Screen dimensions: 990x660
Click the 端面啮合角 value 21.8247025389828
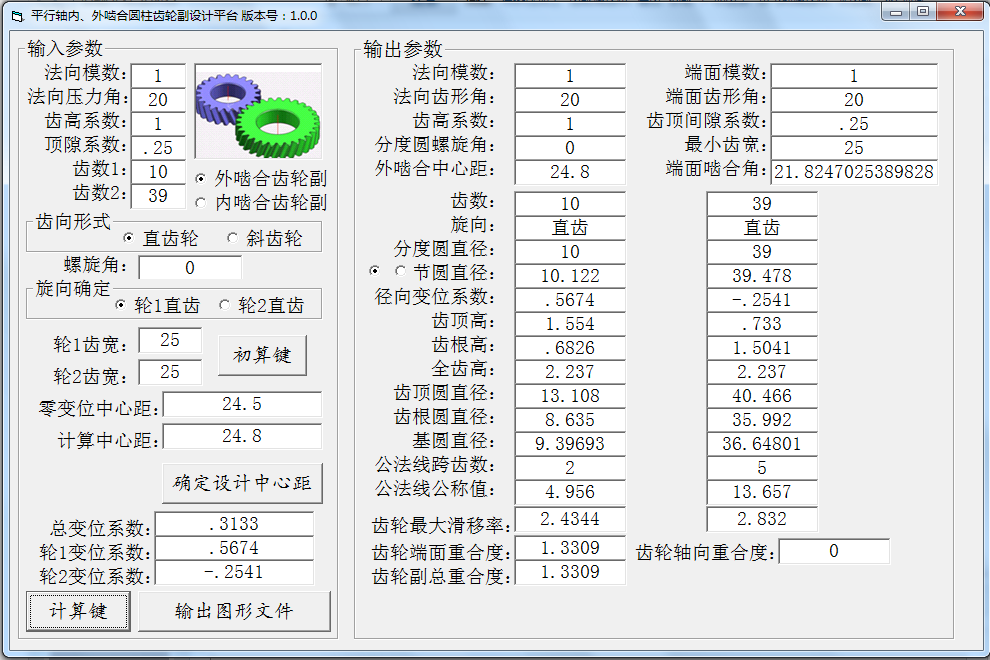tap(854, 172)
